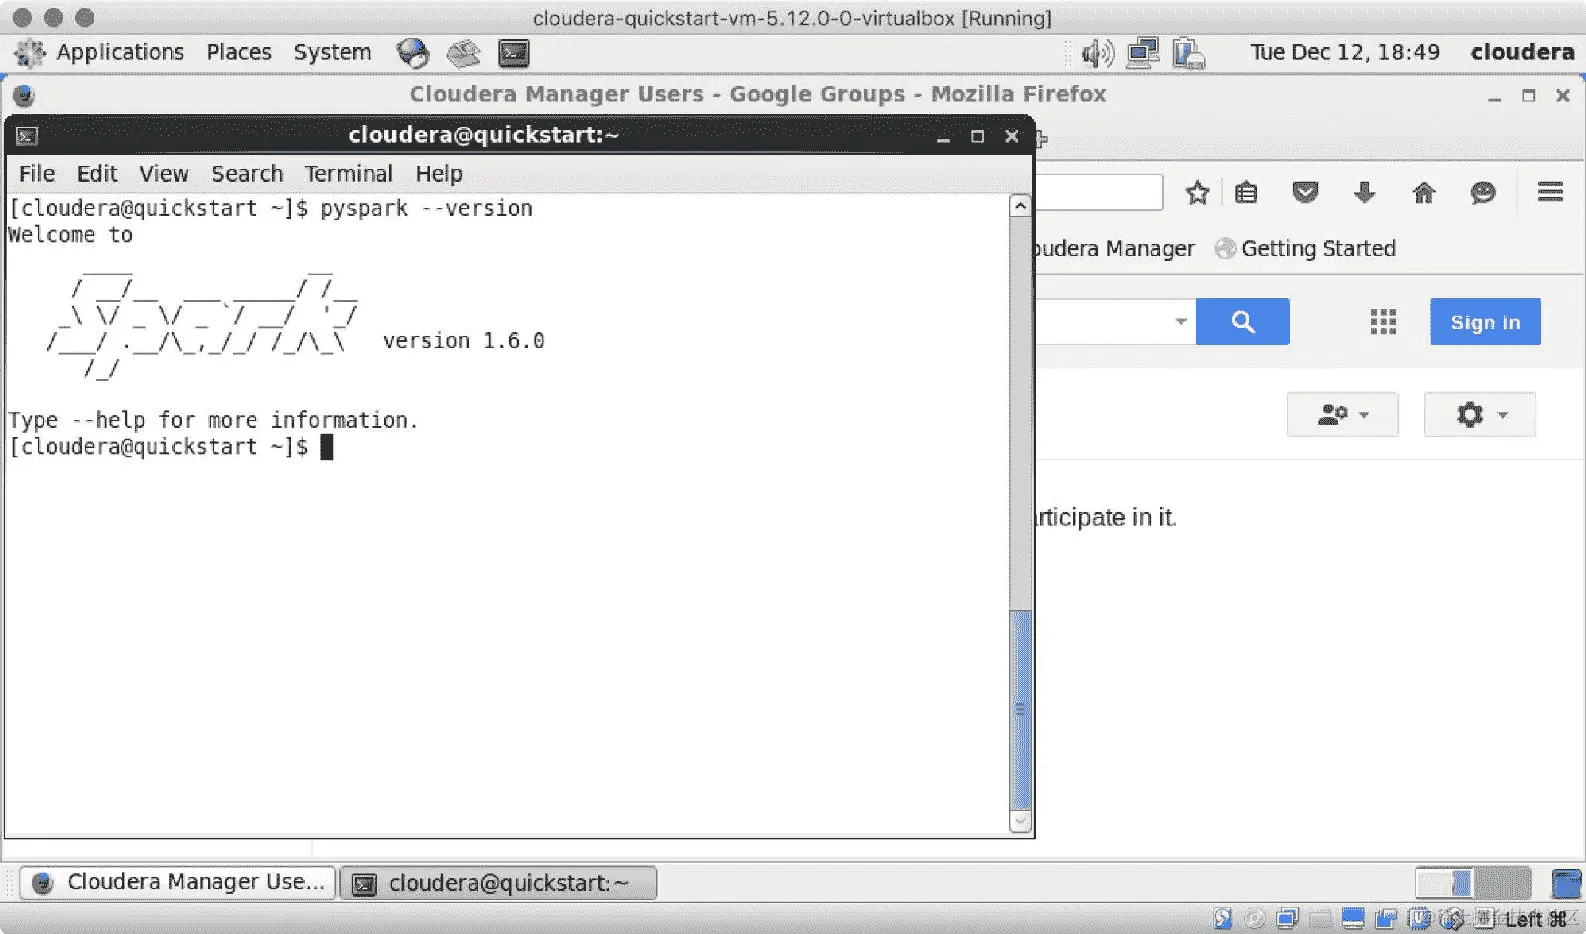Click VirtualBox hard disk status icon
The width and height of the screenshot is (1586, 934).
[1222, 917]
